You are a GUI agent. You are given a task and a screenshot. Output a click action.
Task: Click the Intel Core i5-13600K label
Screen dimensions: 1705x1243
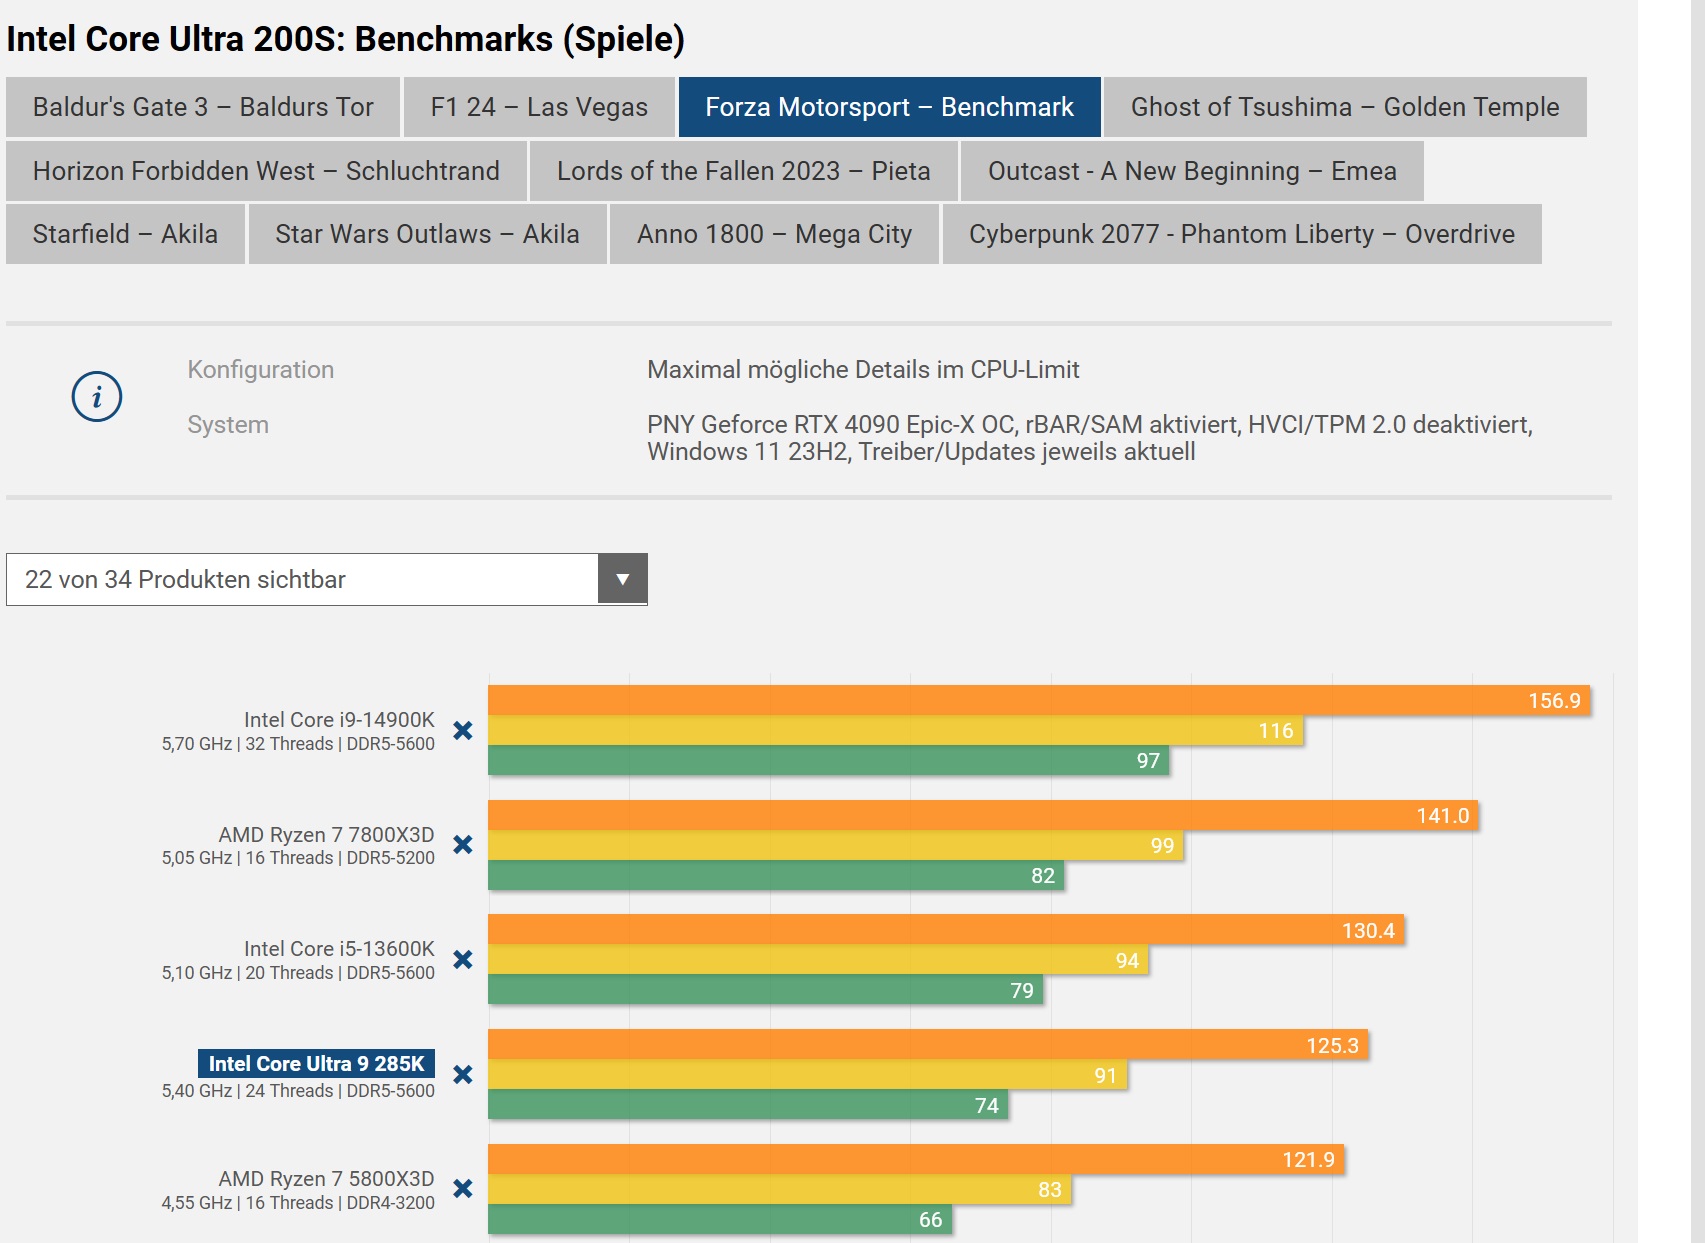click(339, 949)
